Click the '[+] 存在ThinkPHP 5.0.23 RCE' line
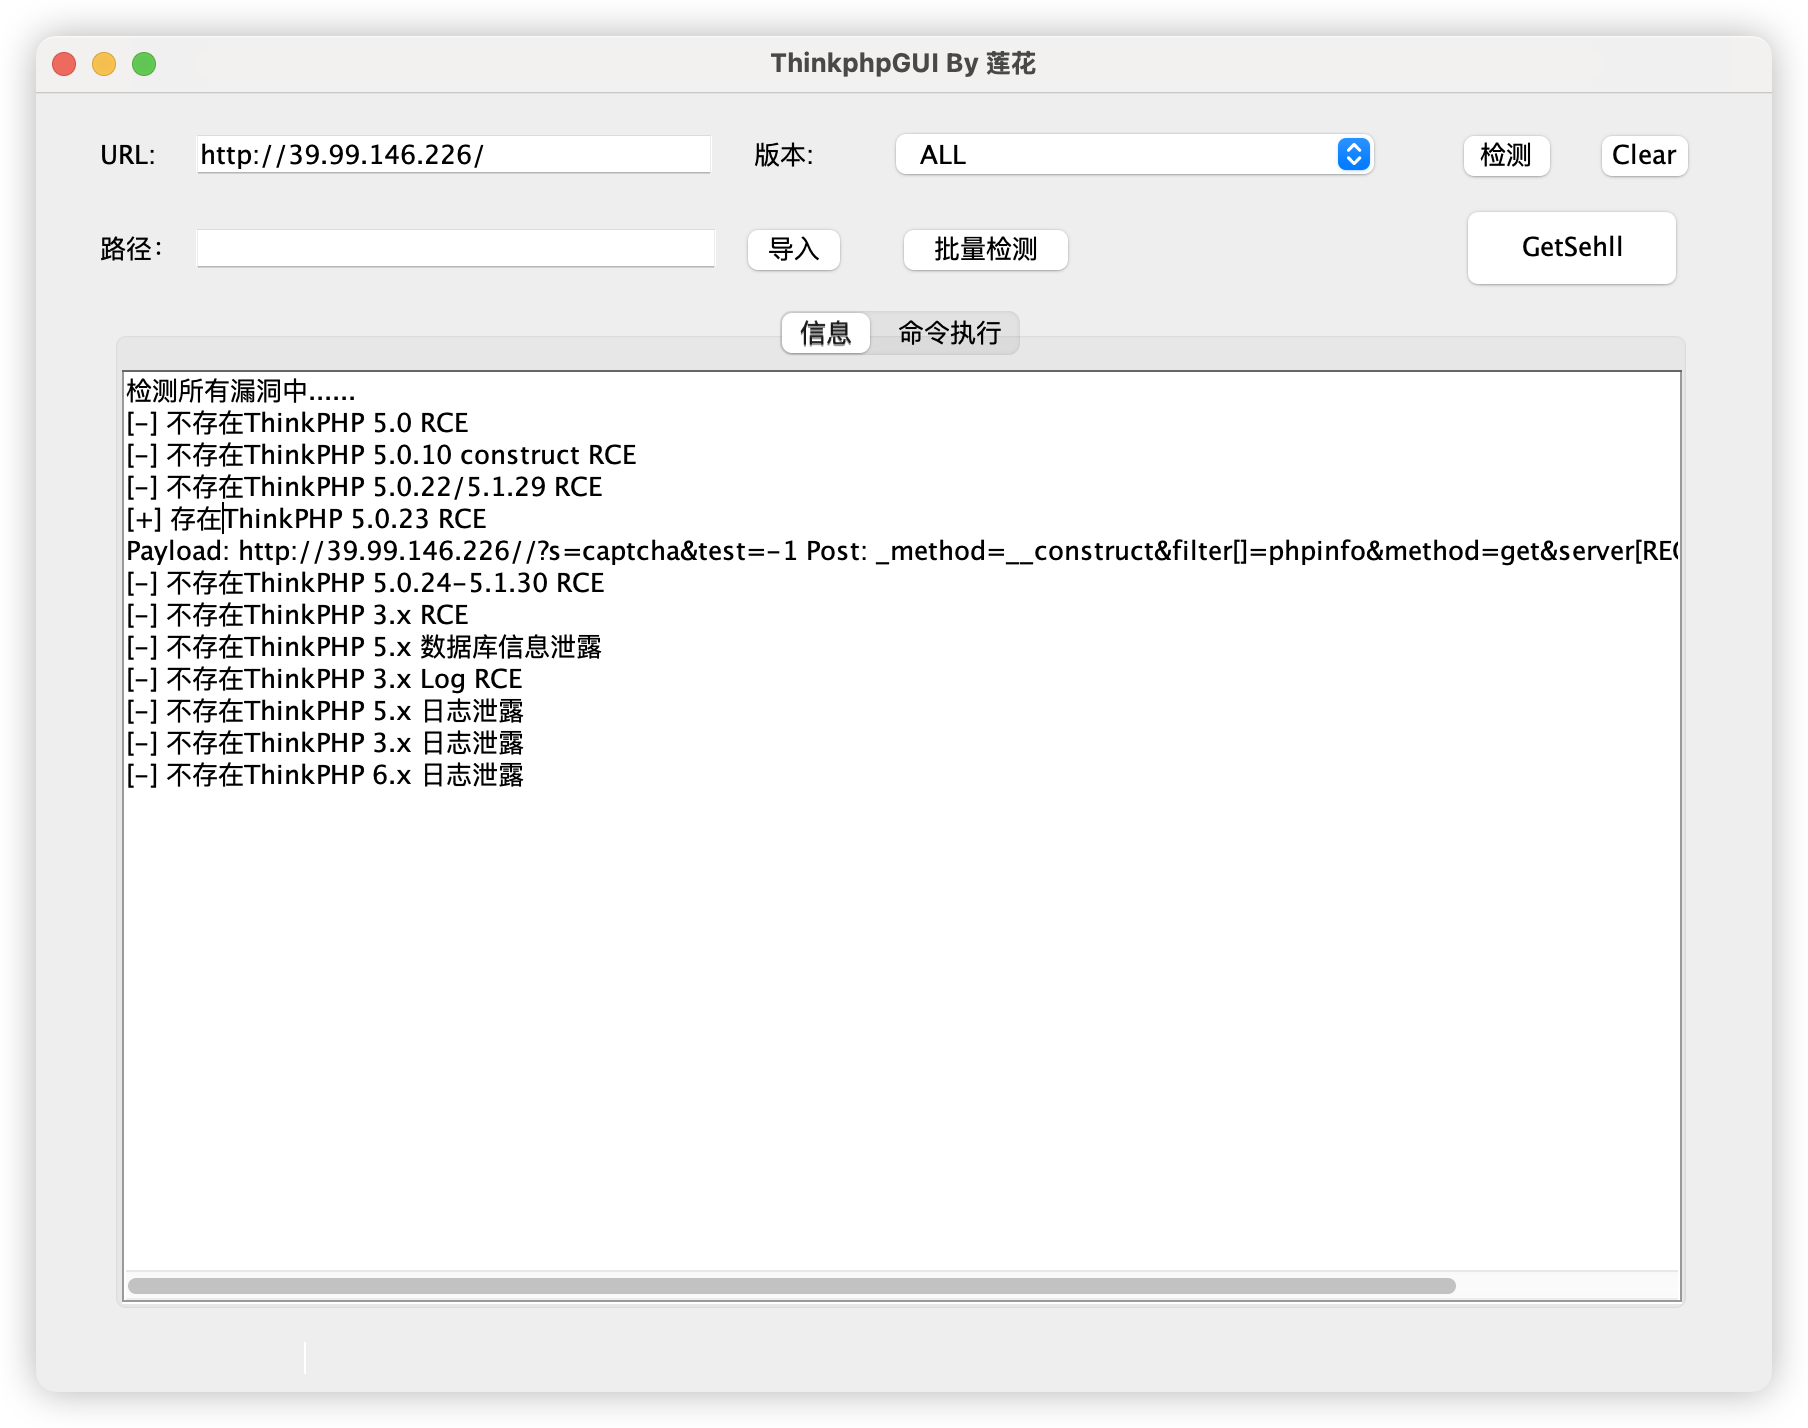This screenshot has width=1808, height=1428. point(306,519)
